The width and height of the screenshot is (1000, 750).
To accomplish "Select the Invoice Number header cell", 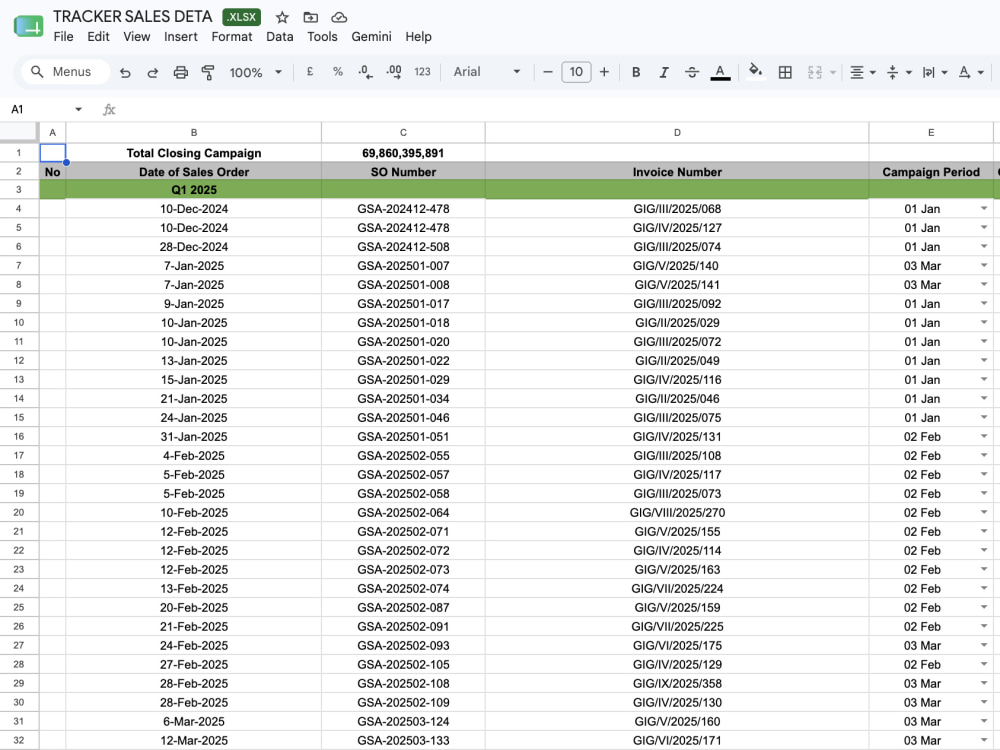I will click(677, 172).
